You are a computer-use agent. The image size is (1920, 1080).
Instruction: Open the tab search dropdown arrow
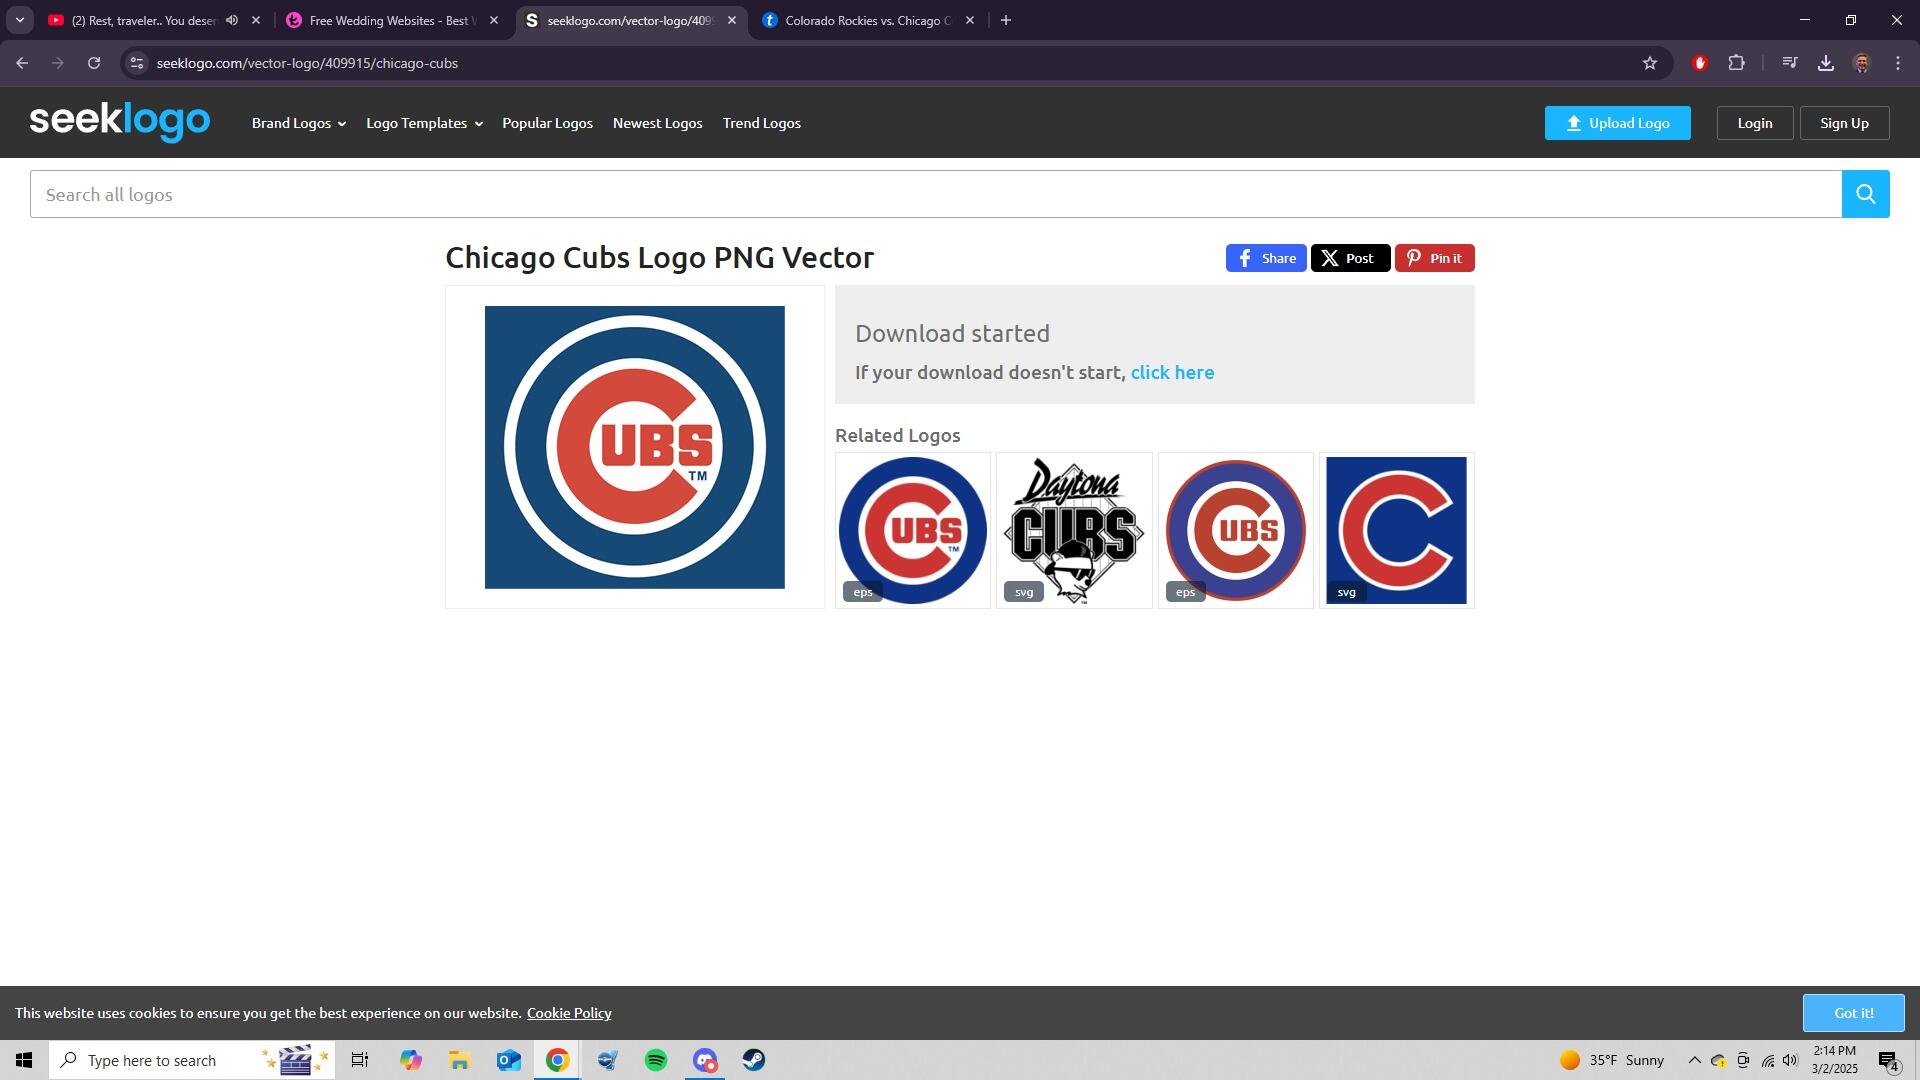click(19, 20)
